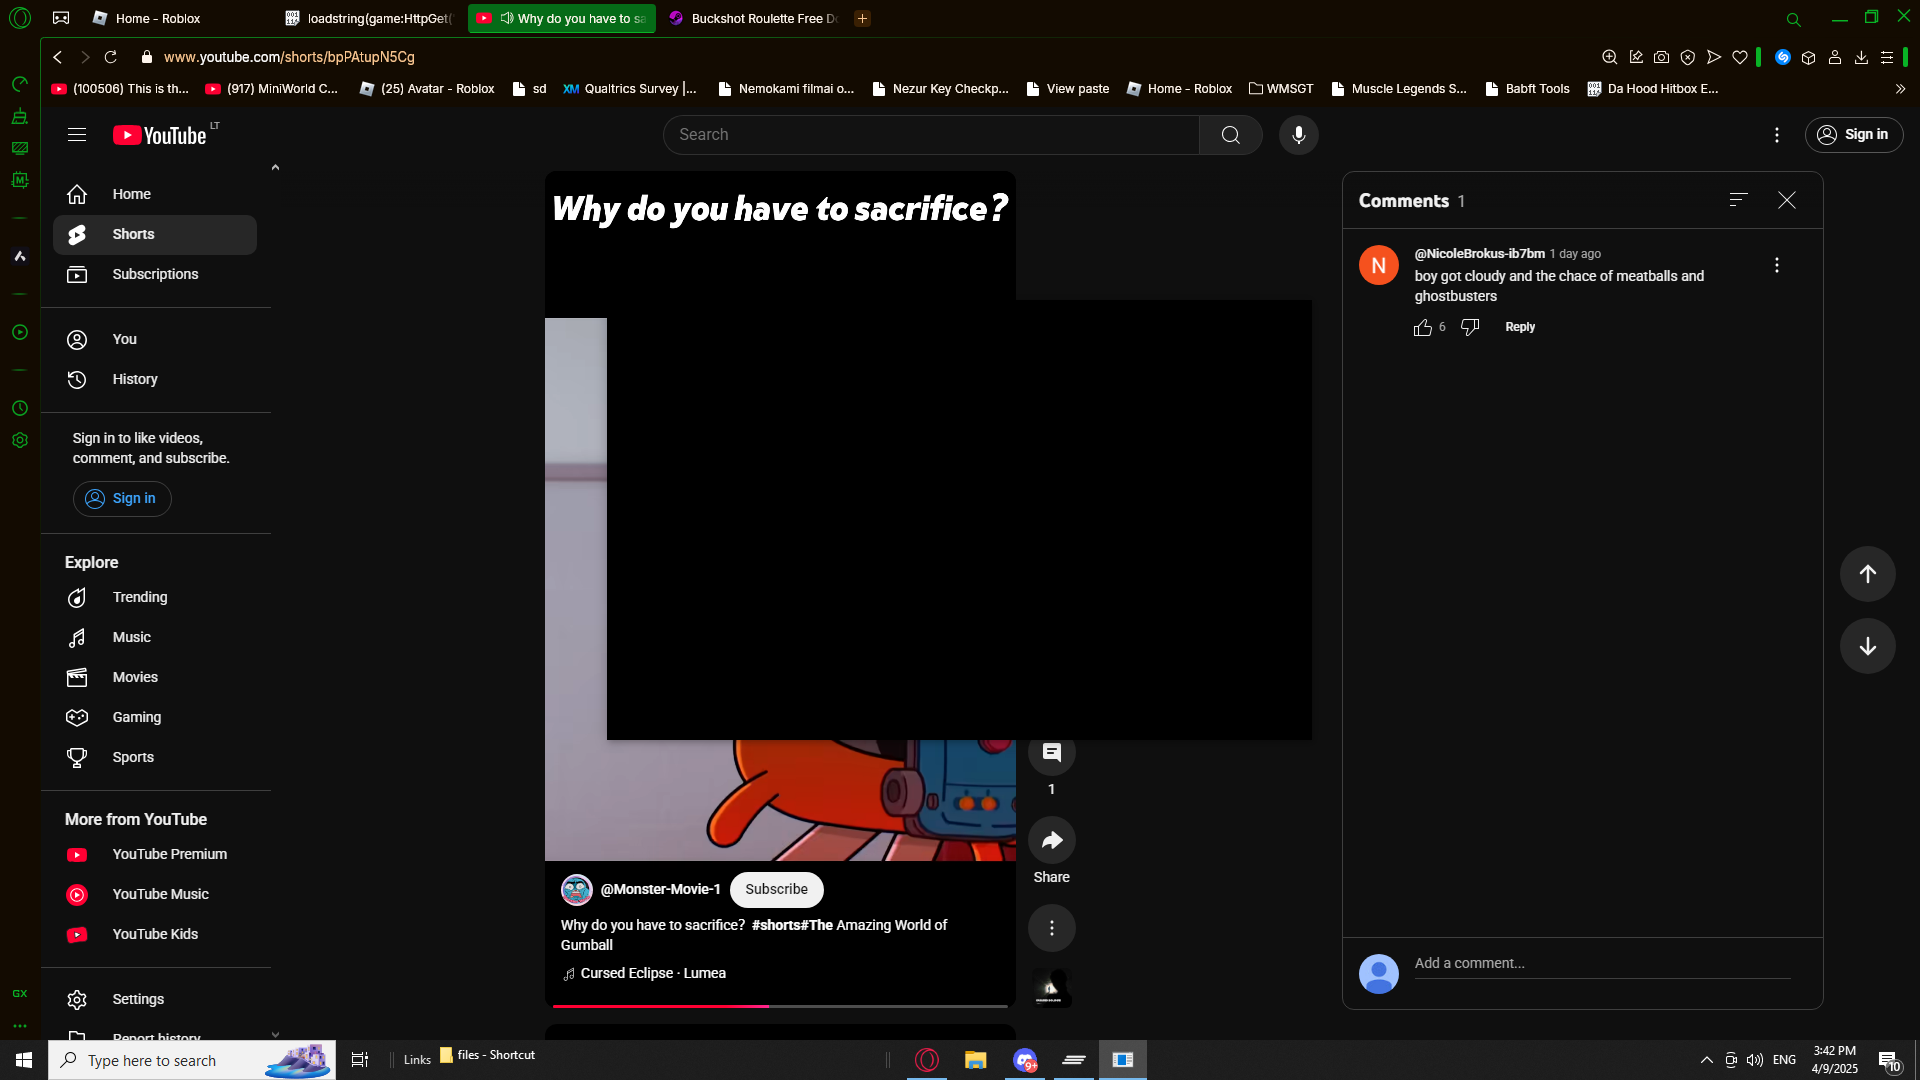The height and width of the screenshot is (1080, 1920).
Task: Take a snapshot with the camera icon
Action: [1661, 57]
